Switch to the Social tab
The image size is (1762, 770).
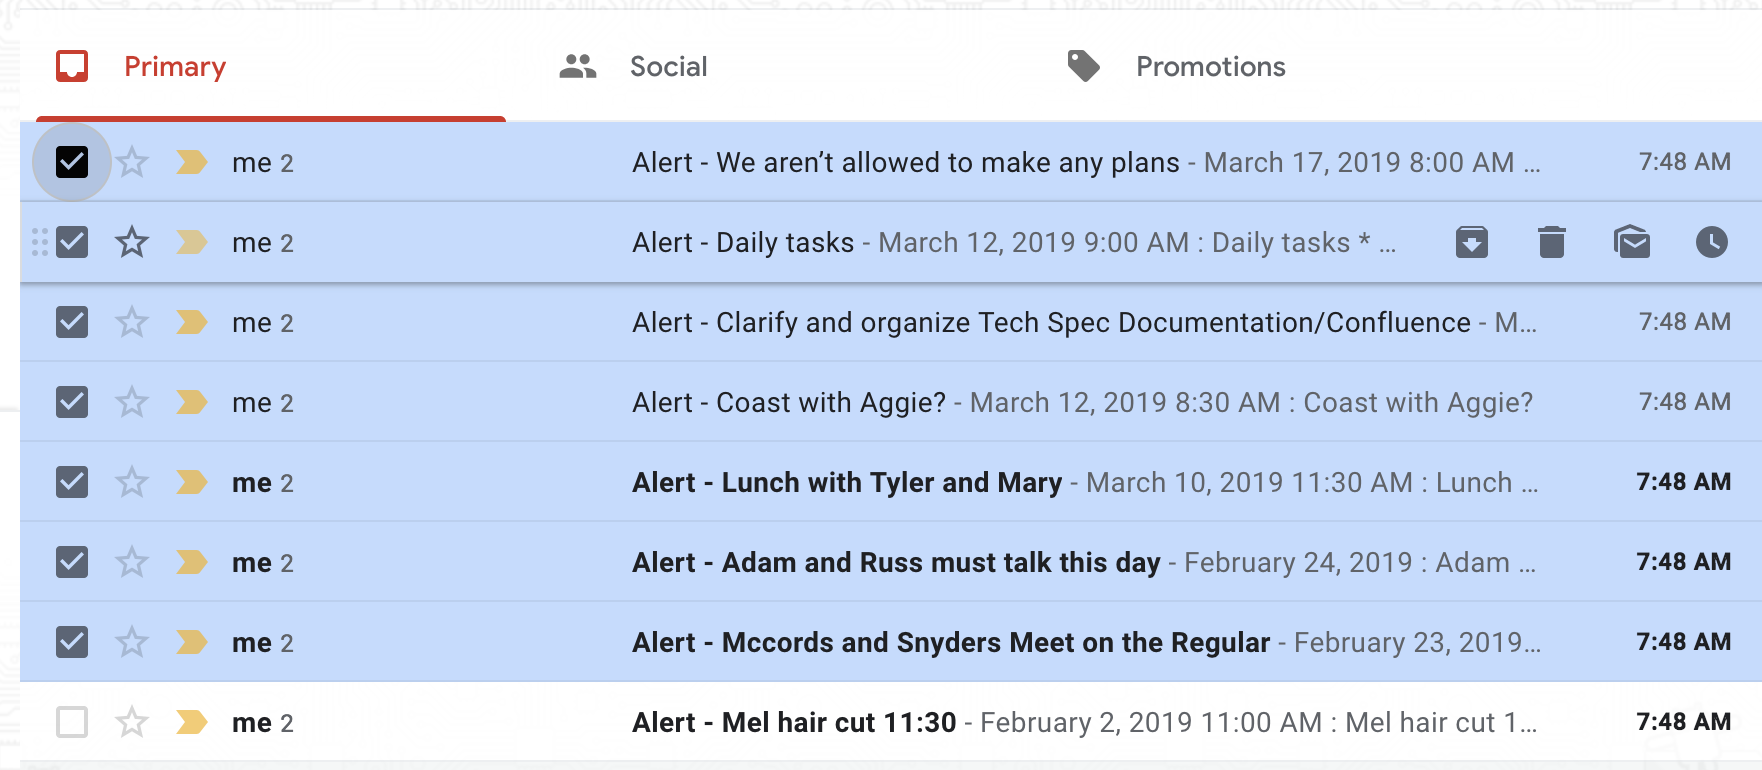[x=668, y=67]
